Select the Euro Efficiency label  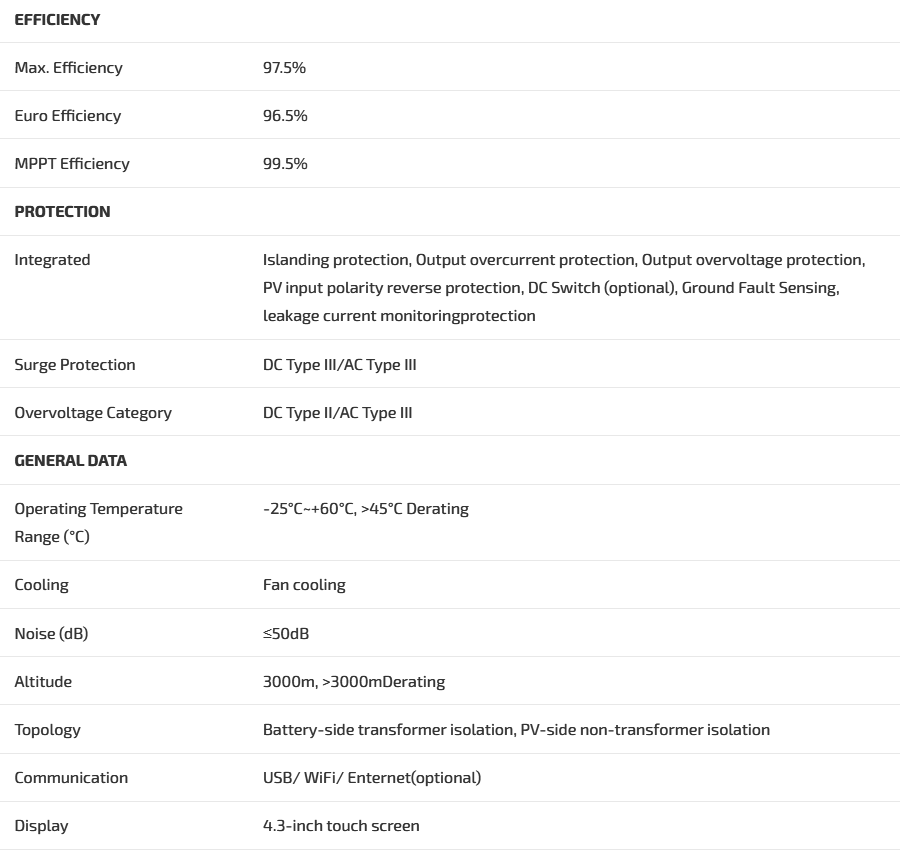[x=67, y=116]
